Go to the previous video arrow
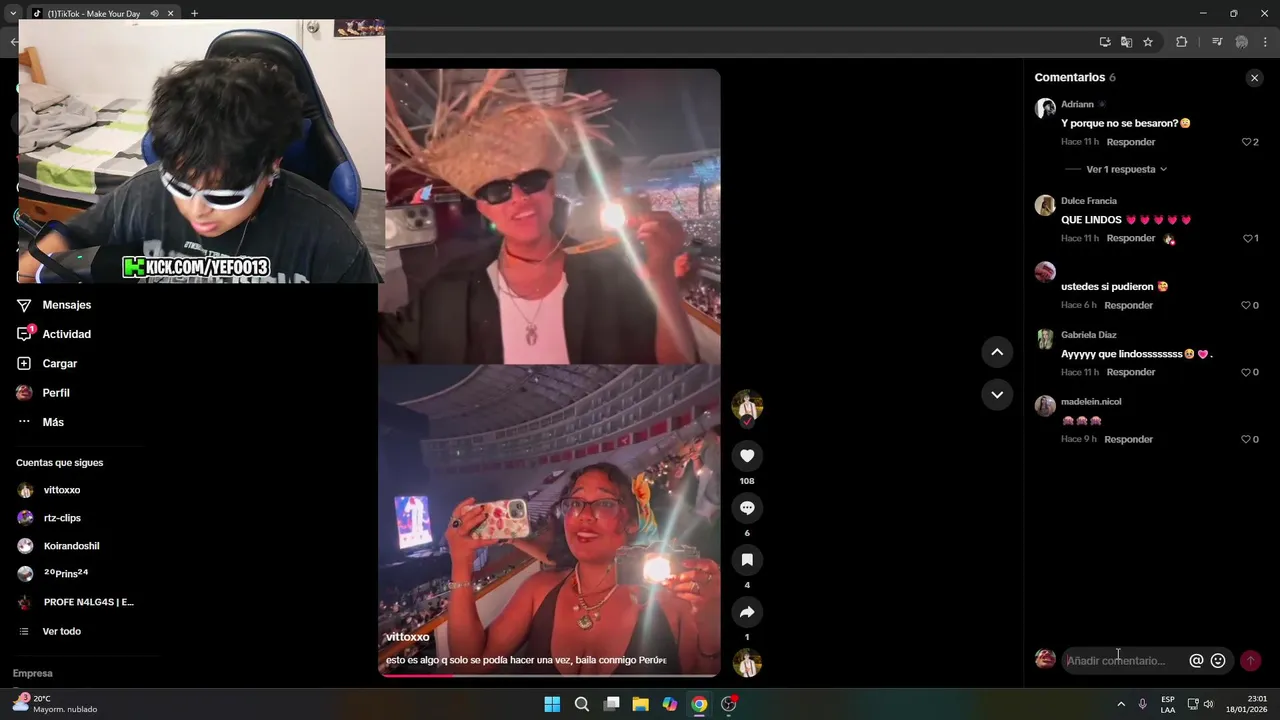This screenshot has height=720, width=1280. click(x=997, y=352)
